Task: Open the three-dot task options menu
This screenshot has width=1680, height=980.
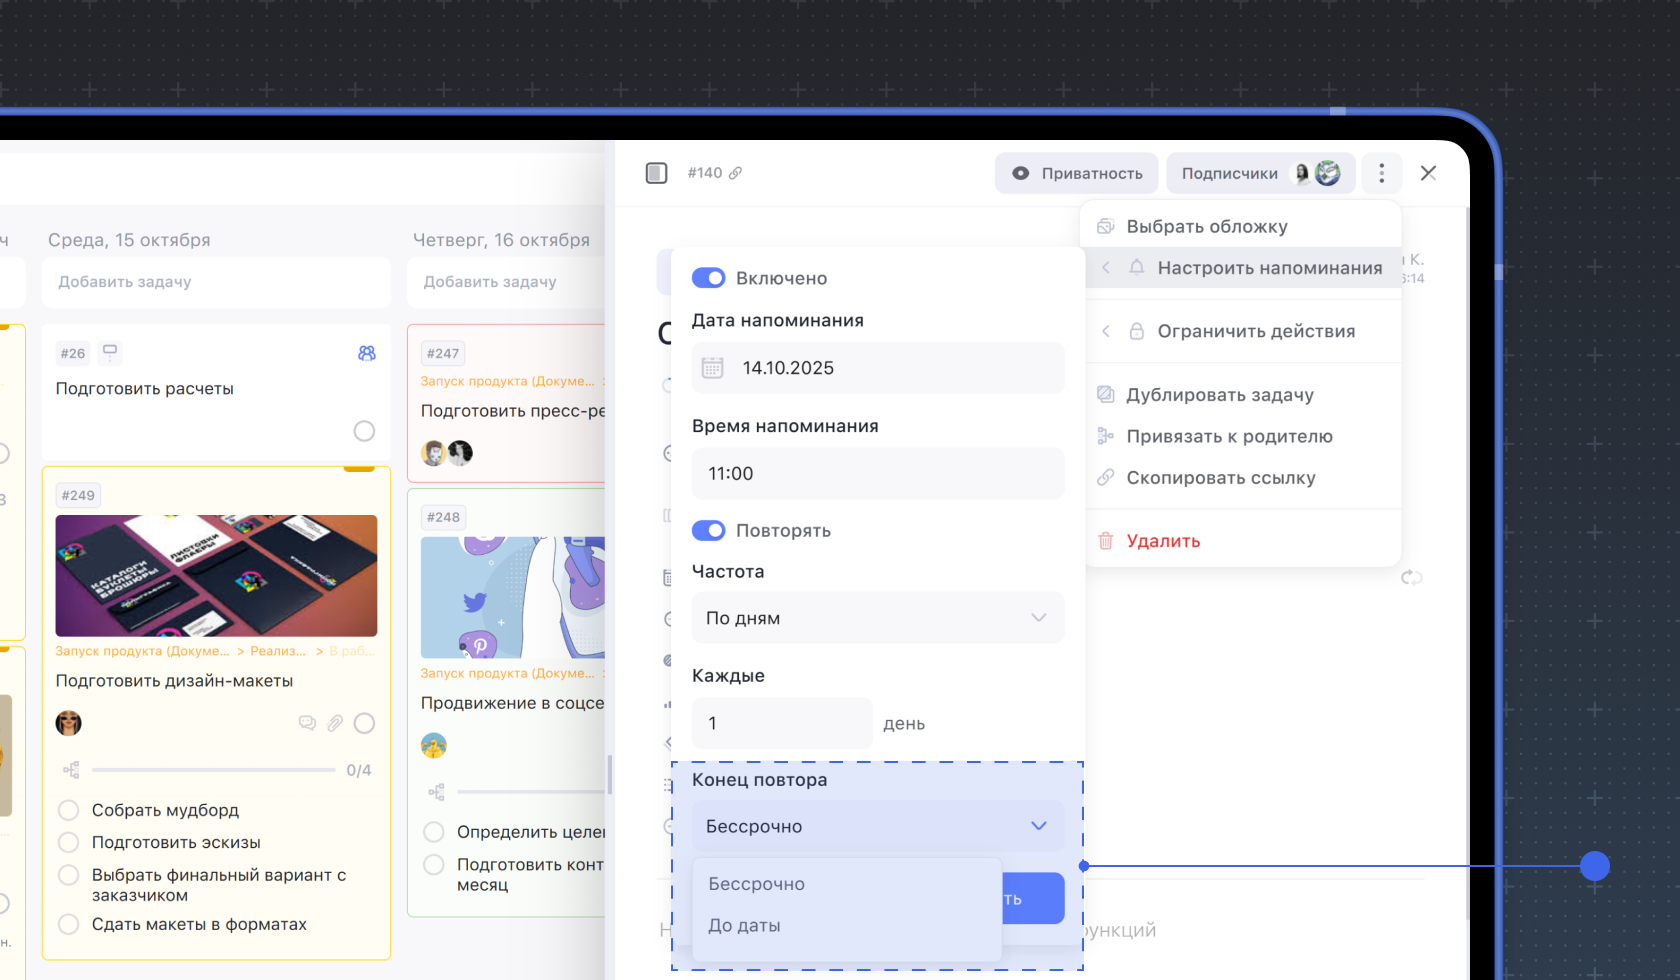Action: pyautogui.click(x=1381, y=173)
